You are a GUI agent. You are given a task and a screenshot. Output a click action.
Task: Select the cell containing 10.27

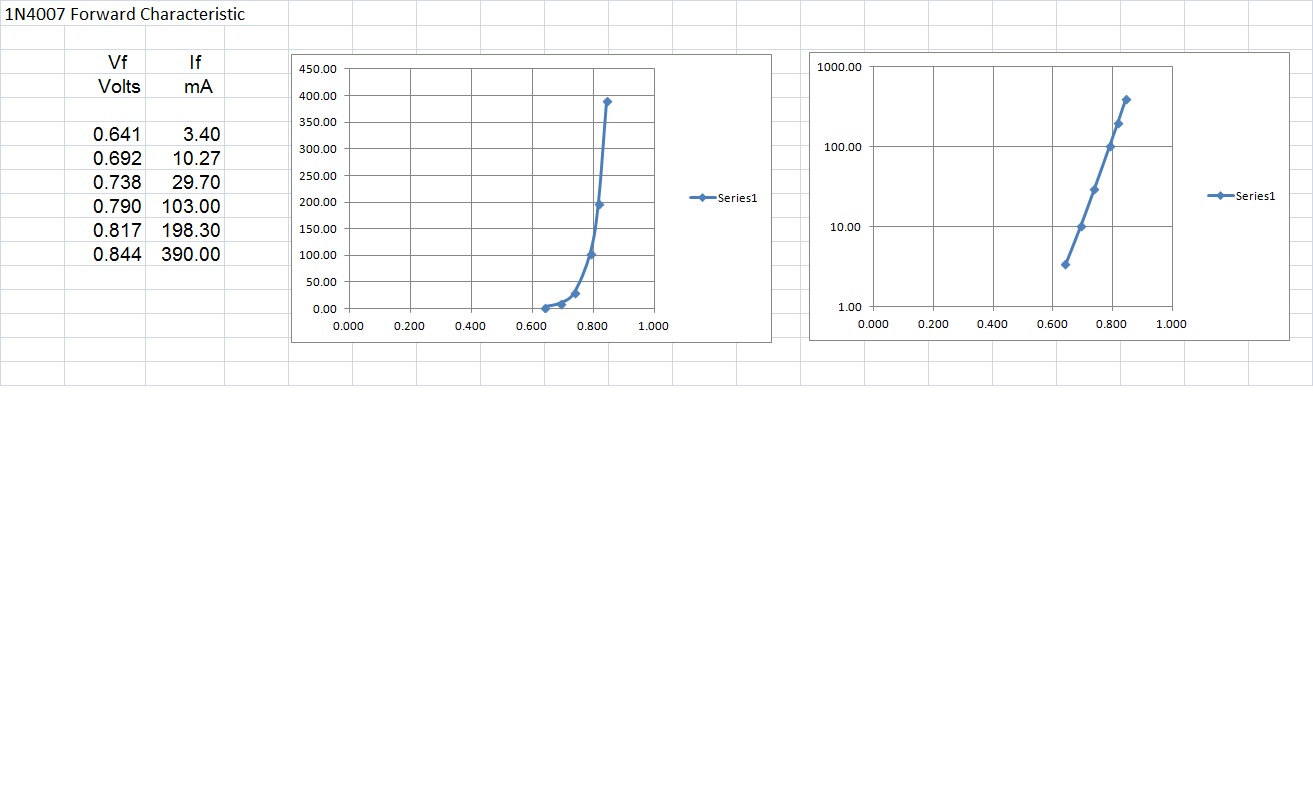pos(197,158)
